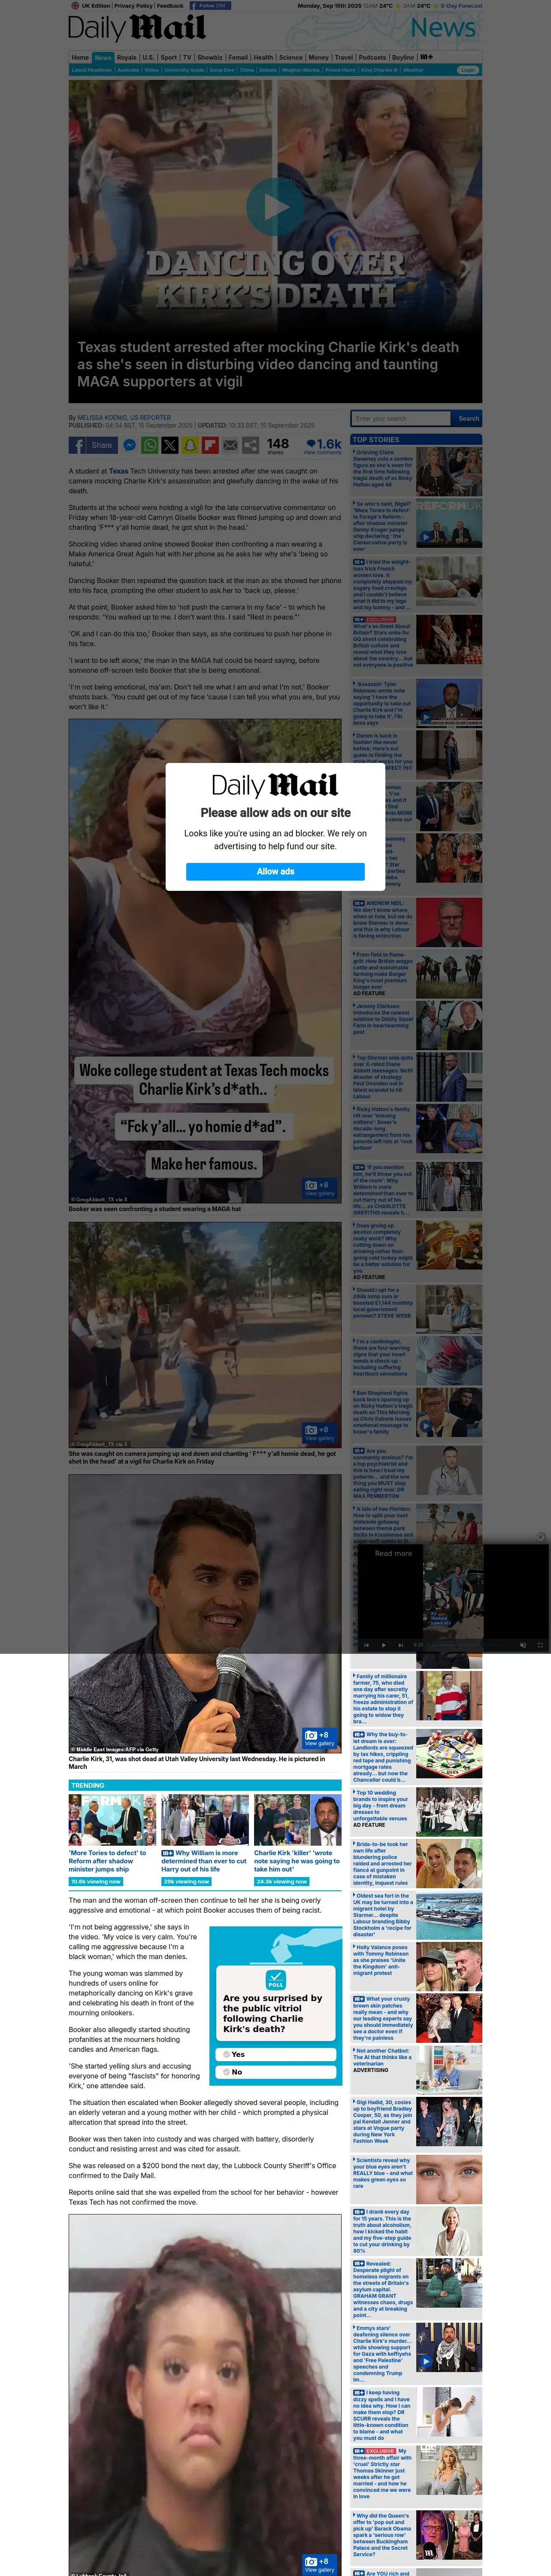The width and height of the screenshot is (551, 2576).
Task: Skip to previous clip in floating video
Action: [366, 1645]
